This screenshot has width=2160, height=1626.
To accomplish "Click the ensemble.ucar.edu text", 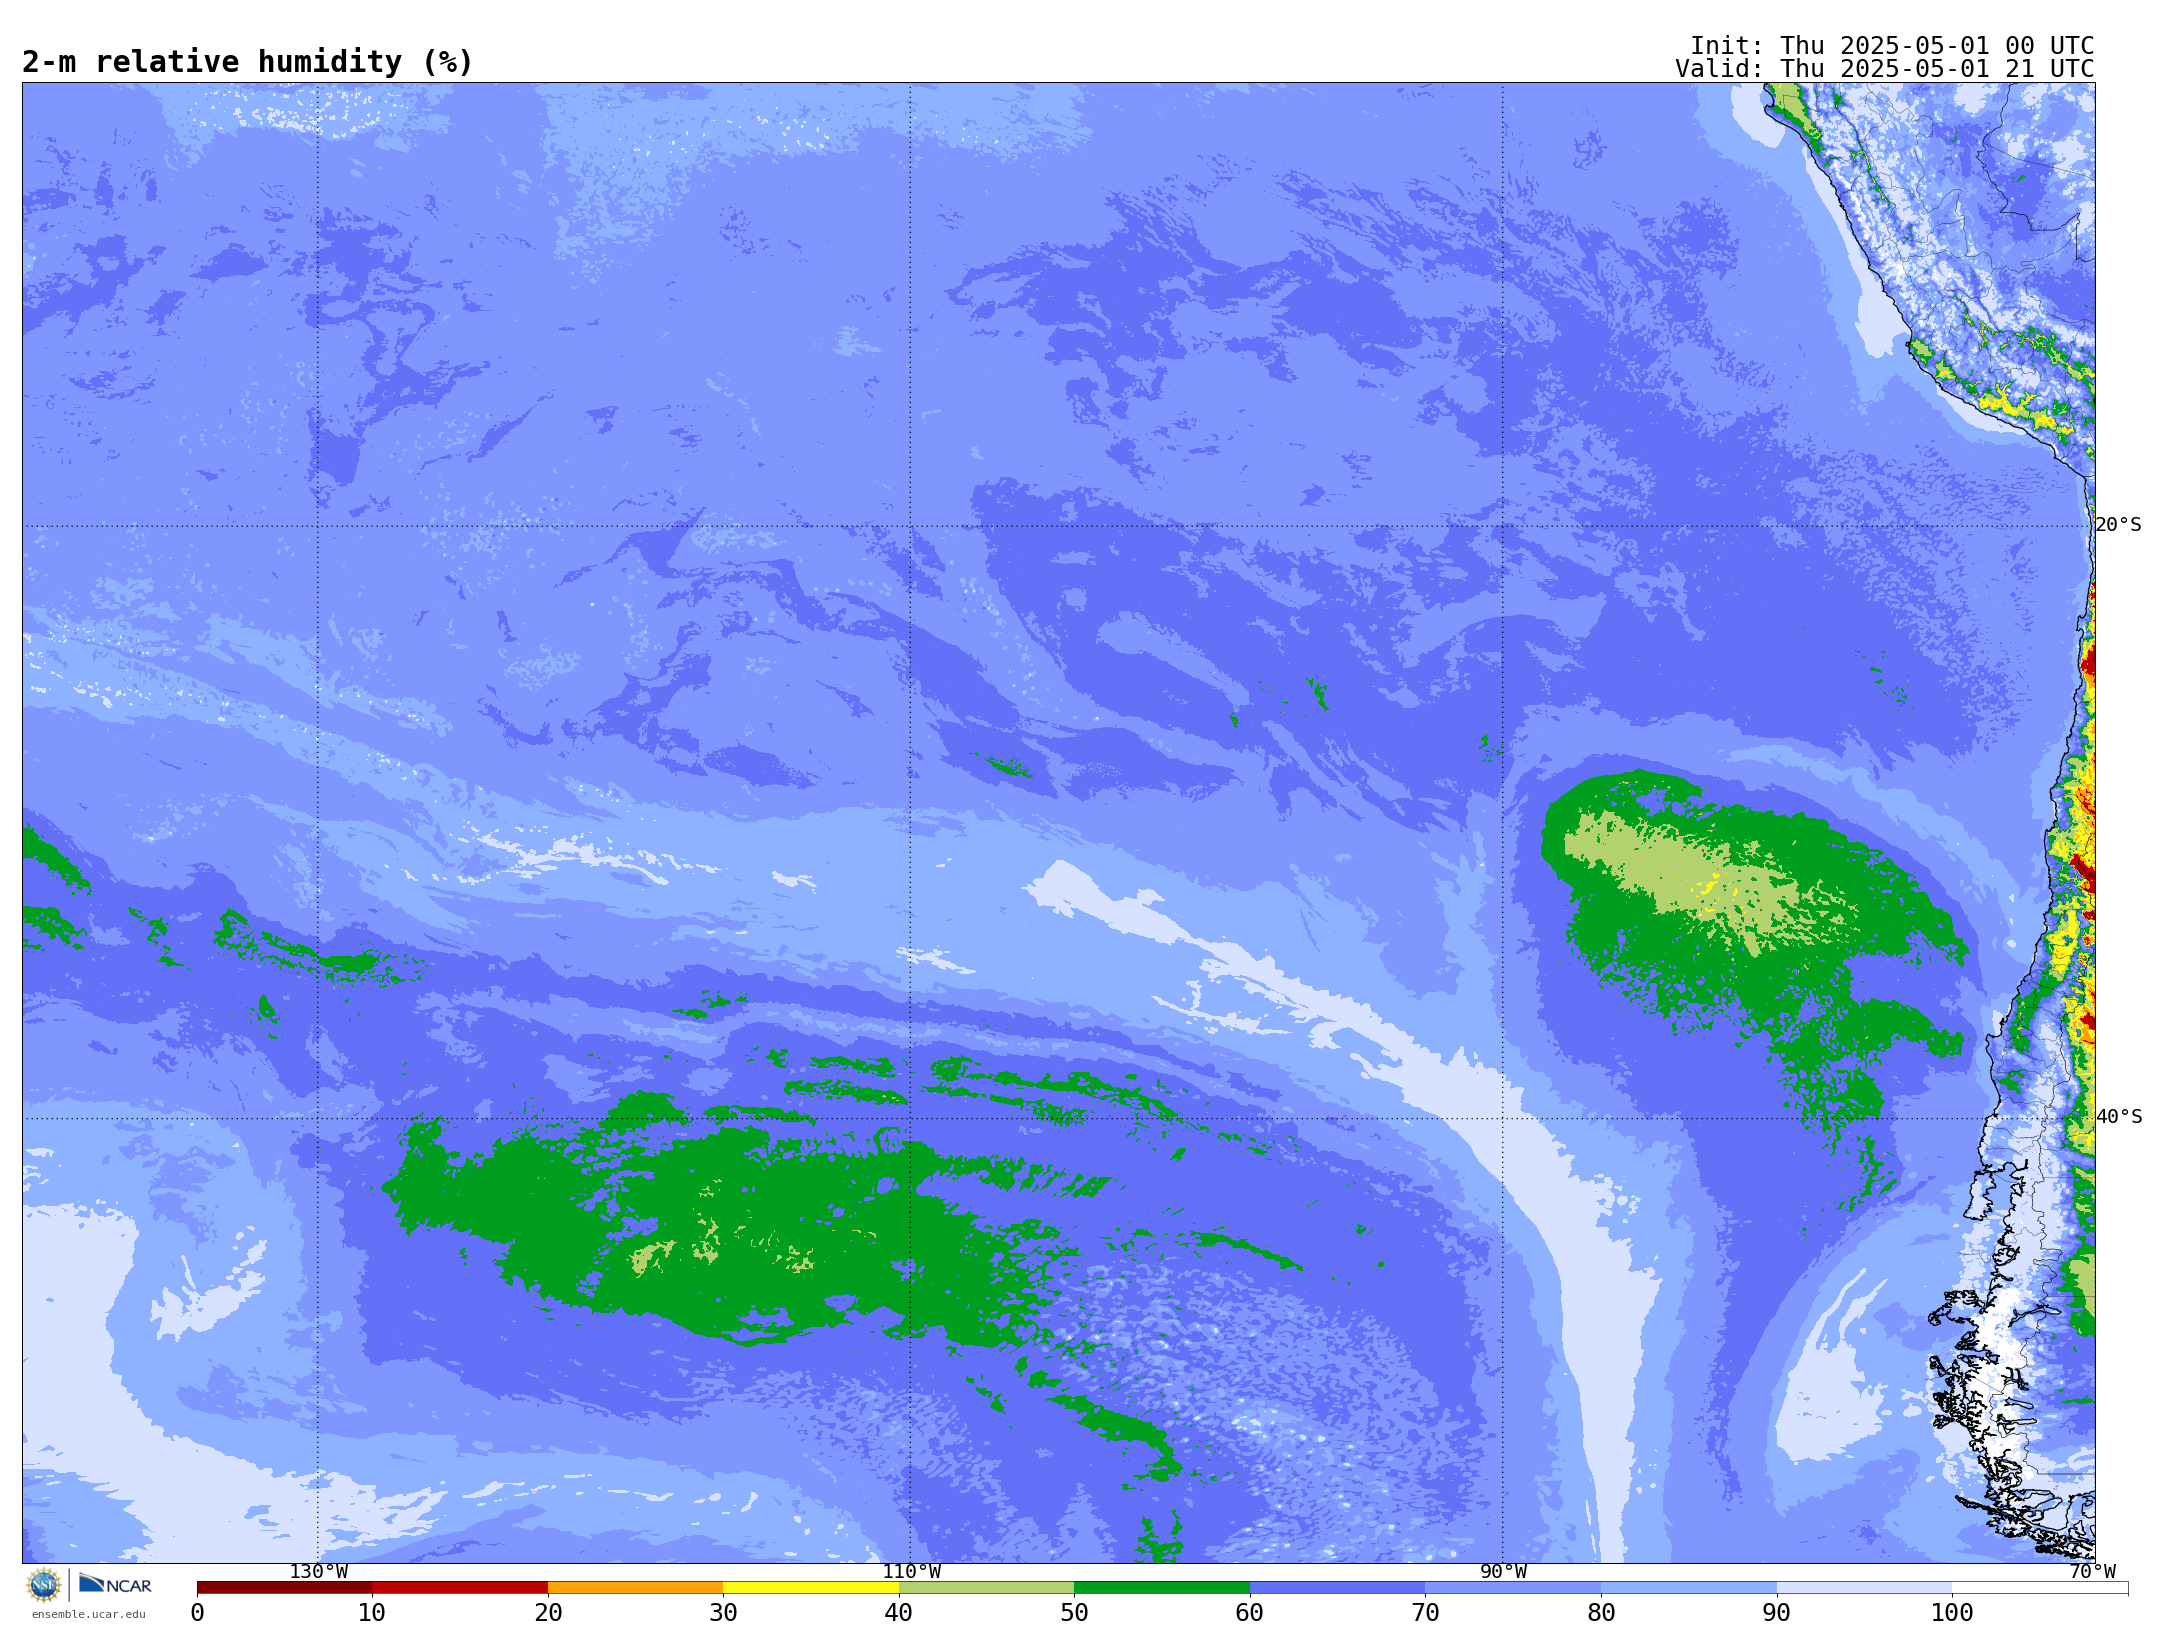I will (x=89, y=1614).
